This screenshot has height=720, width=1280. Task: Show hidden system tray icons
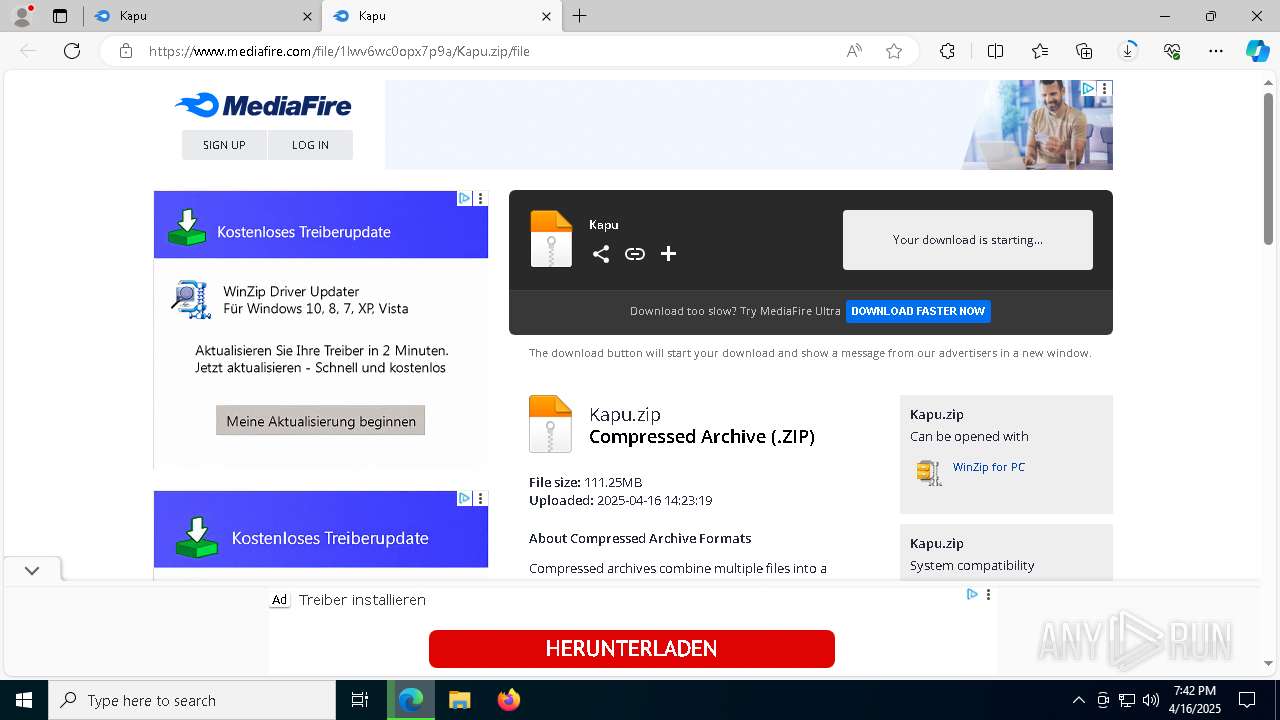point(1078,700)
